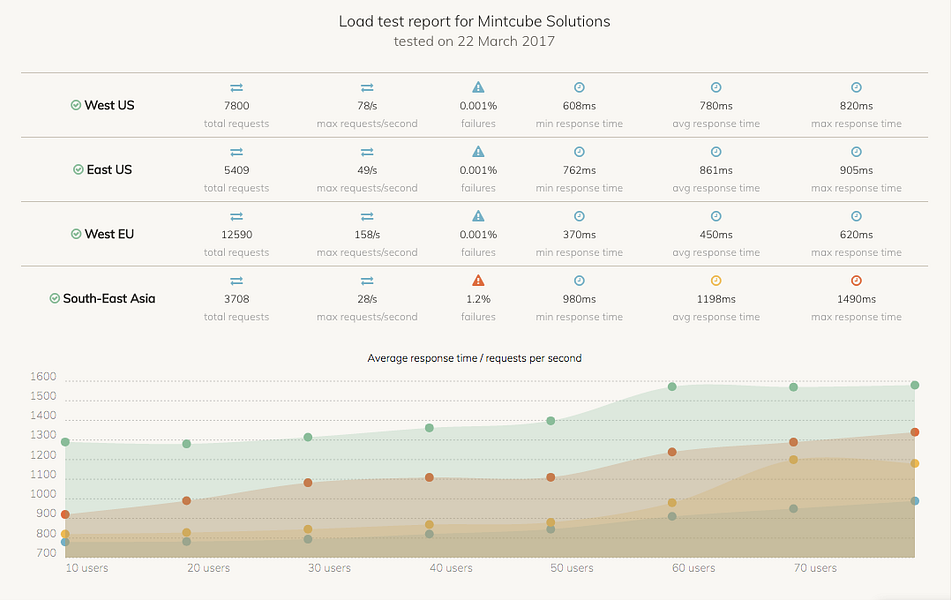Screen dimensions: 951x600
Task: Click the clock icon above 450ms
Action: click(716, 216)
